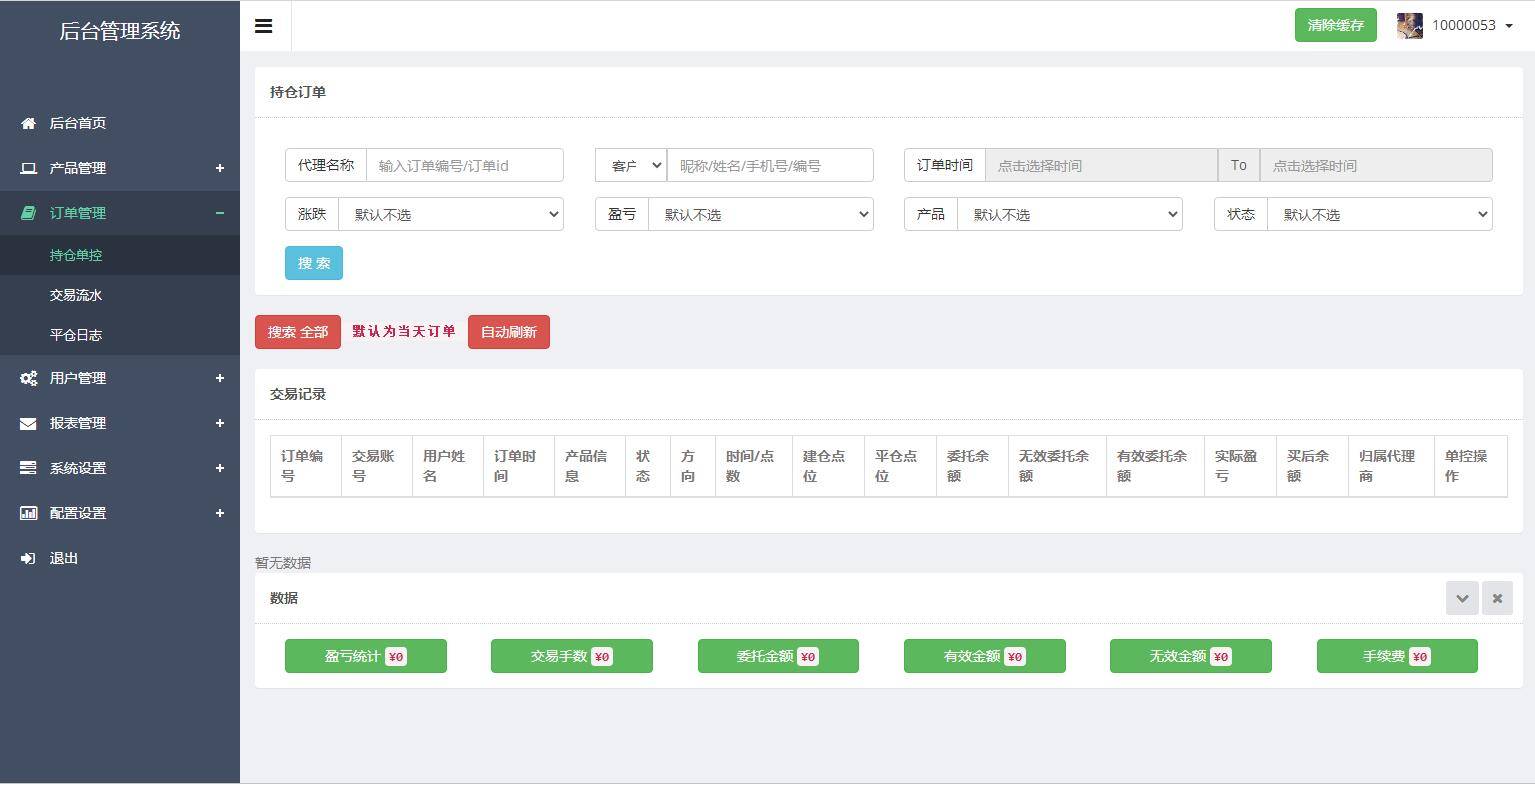
Task: Click the 搜索 全部 button
Action: [297, 331]
